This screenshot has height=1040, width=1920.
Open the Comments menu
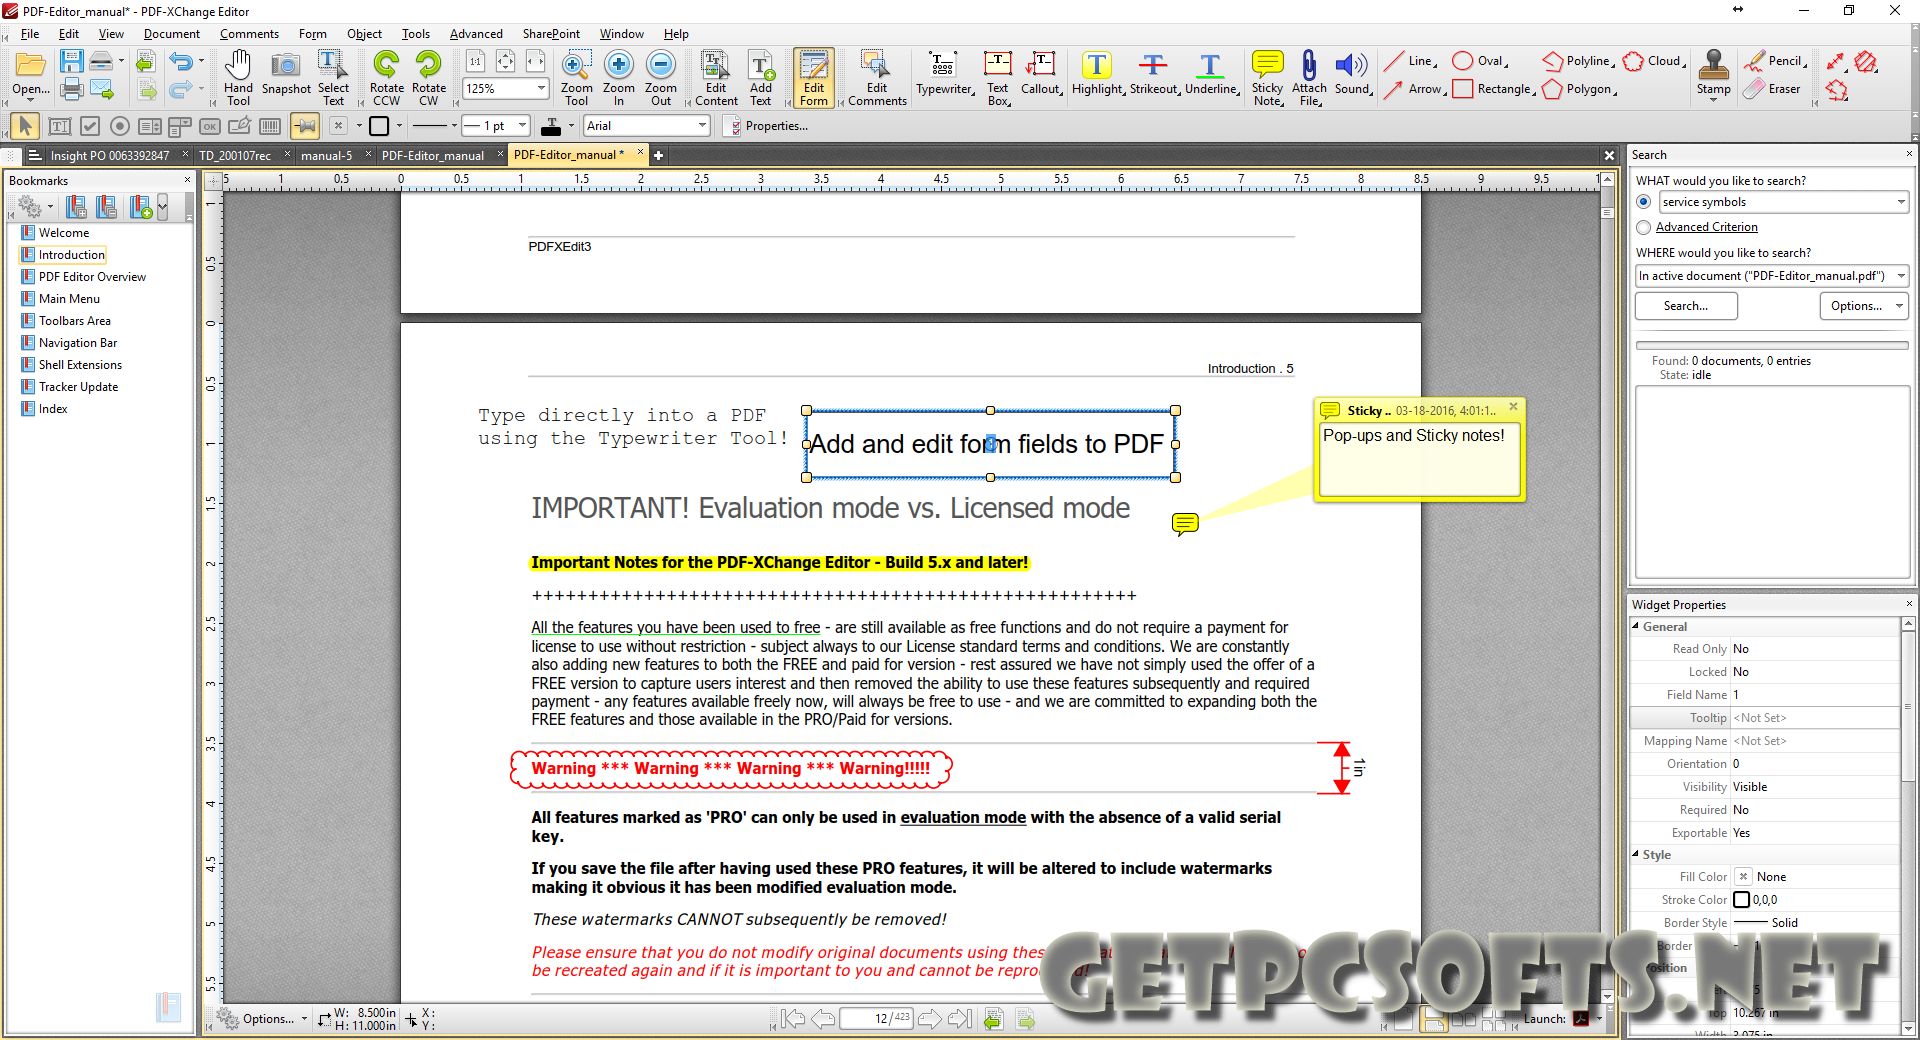pyautogui.click(x=249, y=34)
